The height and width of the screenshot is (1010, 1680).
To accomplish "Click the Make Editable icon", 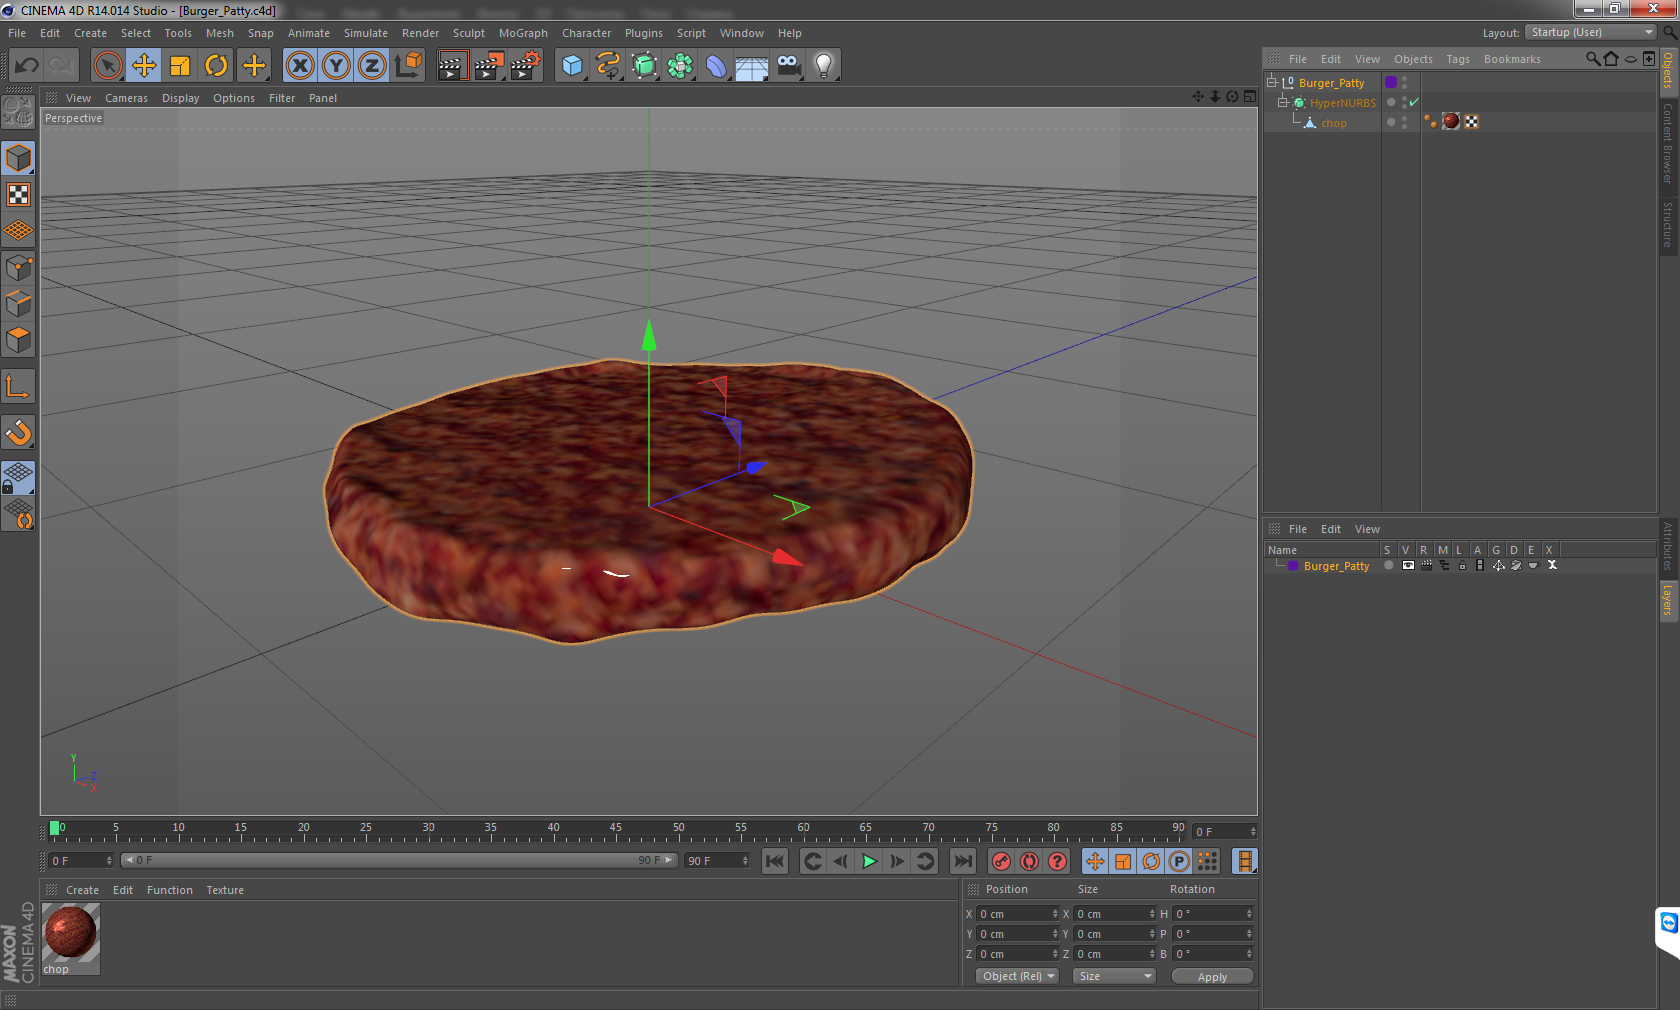I will (18, 112).
